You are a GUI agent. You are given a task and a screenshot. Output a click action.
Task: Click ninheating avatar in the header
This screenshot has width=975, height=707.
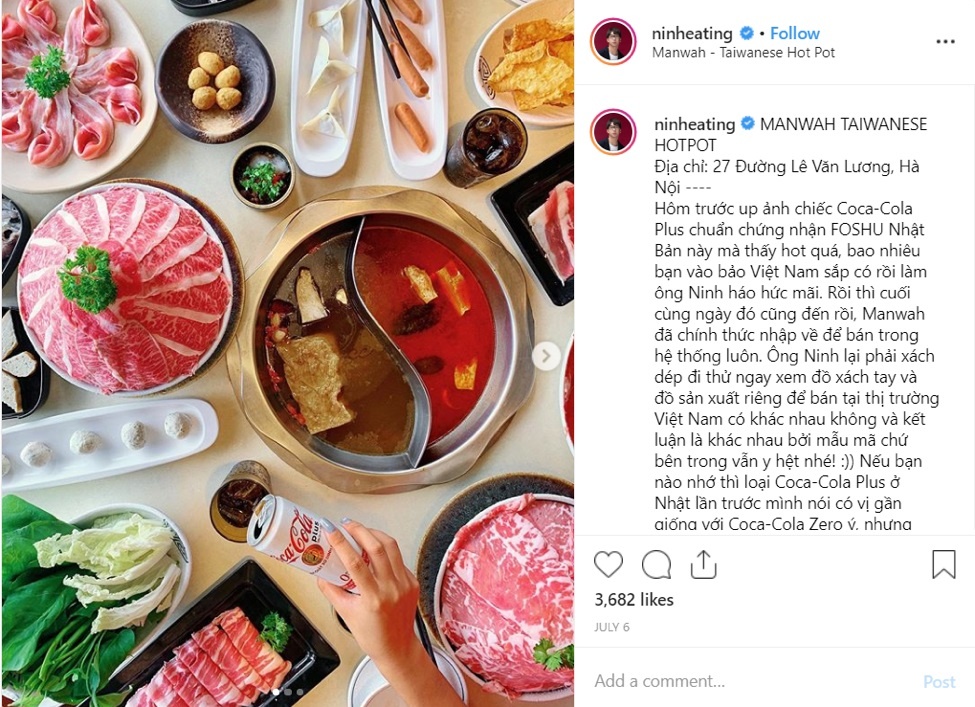[613, 41]
